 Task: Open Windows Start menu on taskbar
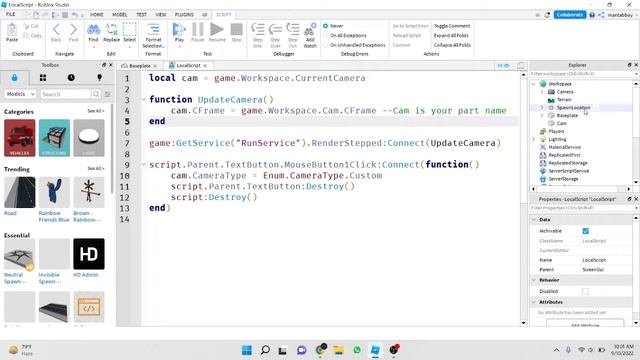click(x=247, y=350)
